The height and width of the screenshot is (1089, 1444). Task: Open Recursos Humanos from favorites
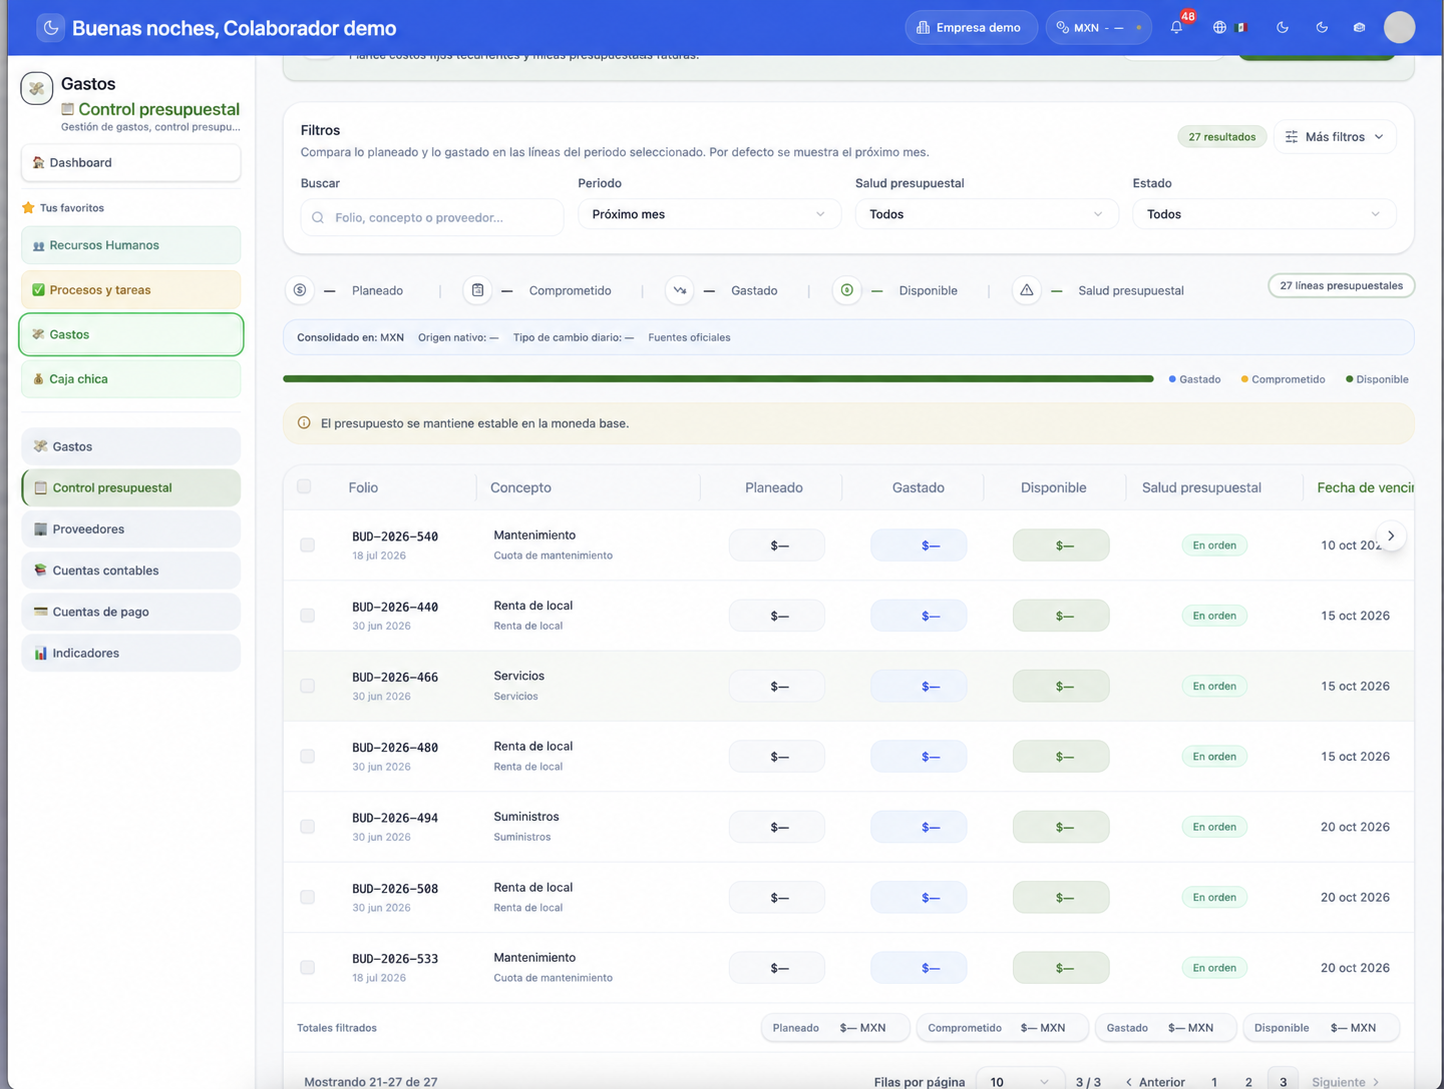point(131,245)
